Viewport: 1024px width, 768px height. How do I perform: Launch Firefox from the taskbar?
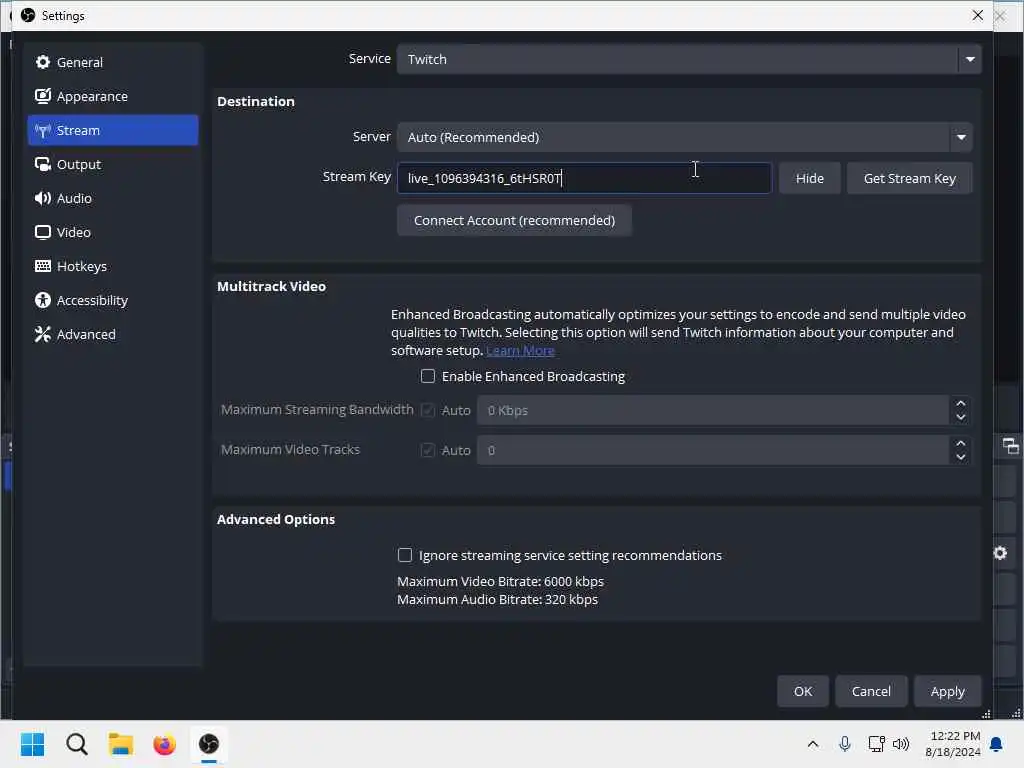coord(165,744)
